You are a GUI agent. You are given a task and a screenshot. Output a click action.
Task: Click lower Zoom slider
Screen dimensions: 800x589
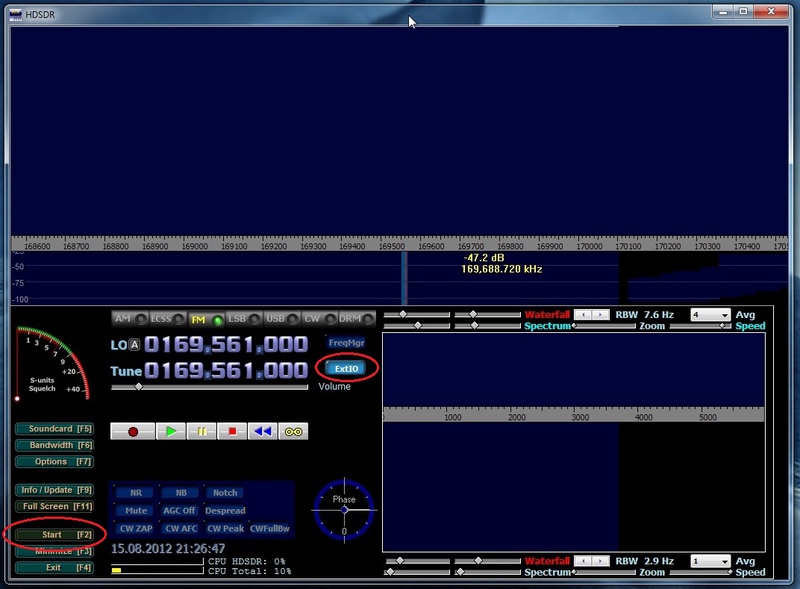(x=604, y=572)
